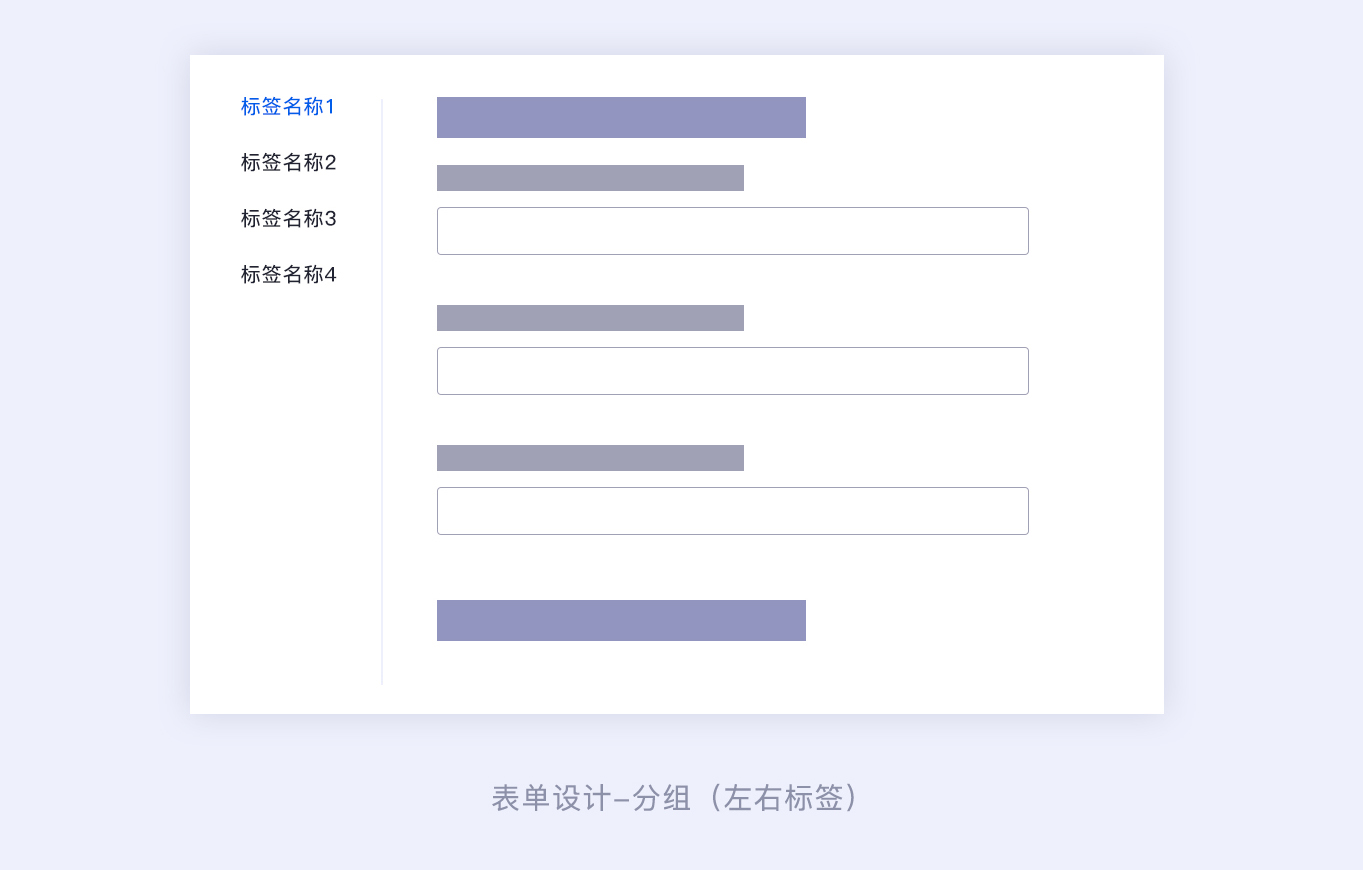This screenshot has height=870, width=1363.
Task: Activate the blue highlighted side tab
Action: coord(288,107)
